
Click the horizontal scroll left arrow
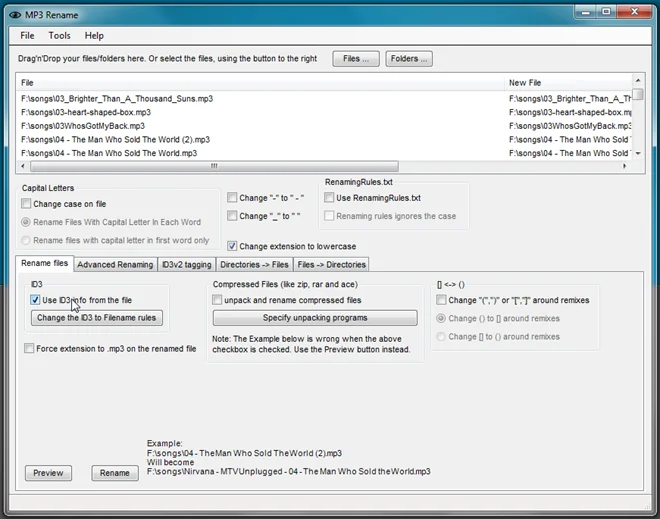(23, 166)
